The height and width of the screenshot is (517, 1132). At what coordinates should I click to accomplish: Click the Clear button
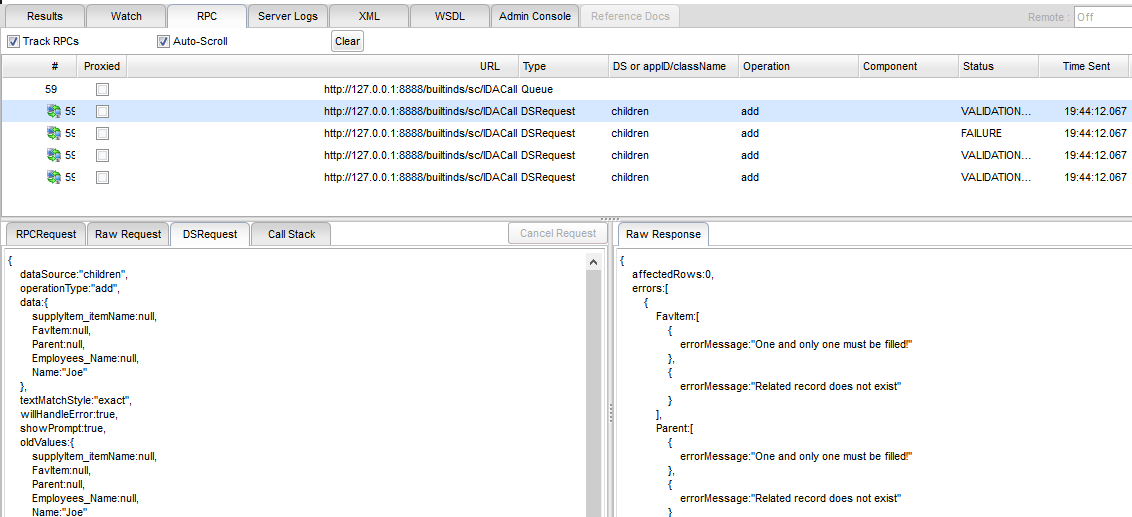click(x=347, y=41)
